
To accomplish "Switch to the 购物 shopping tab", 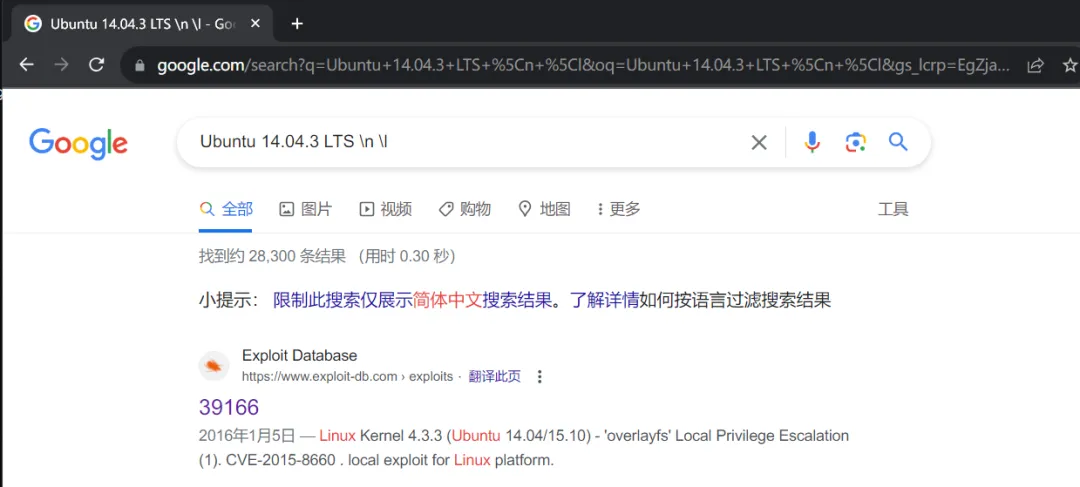I will [465, 209].
